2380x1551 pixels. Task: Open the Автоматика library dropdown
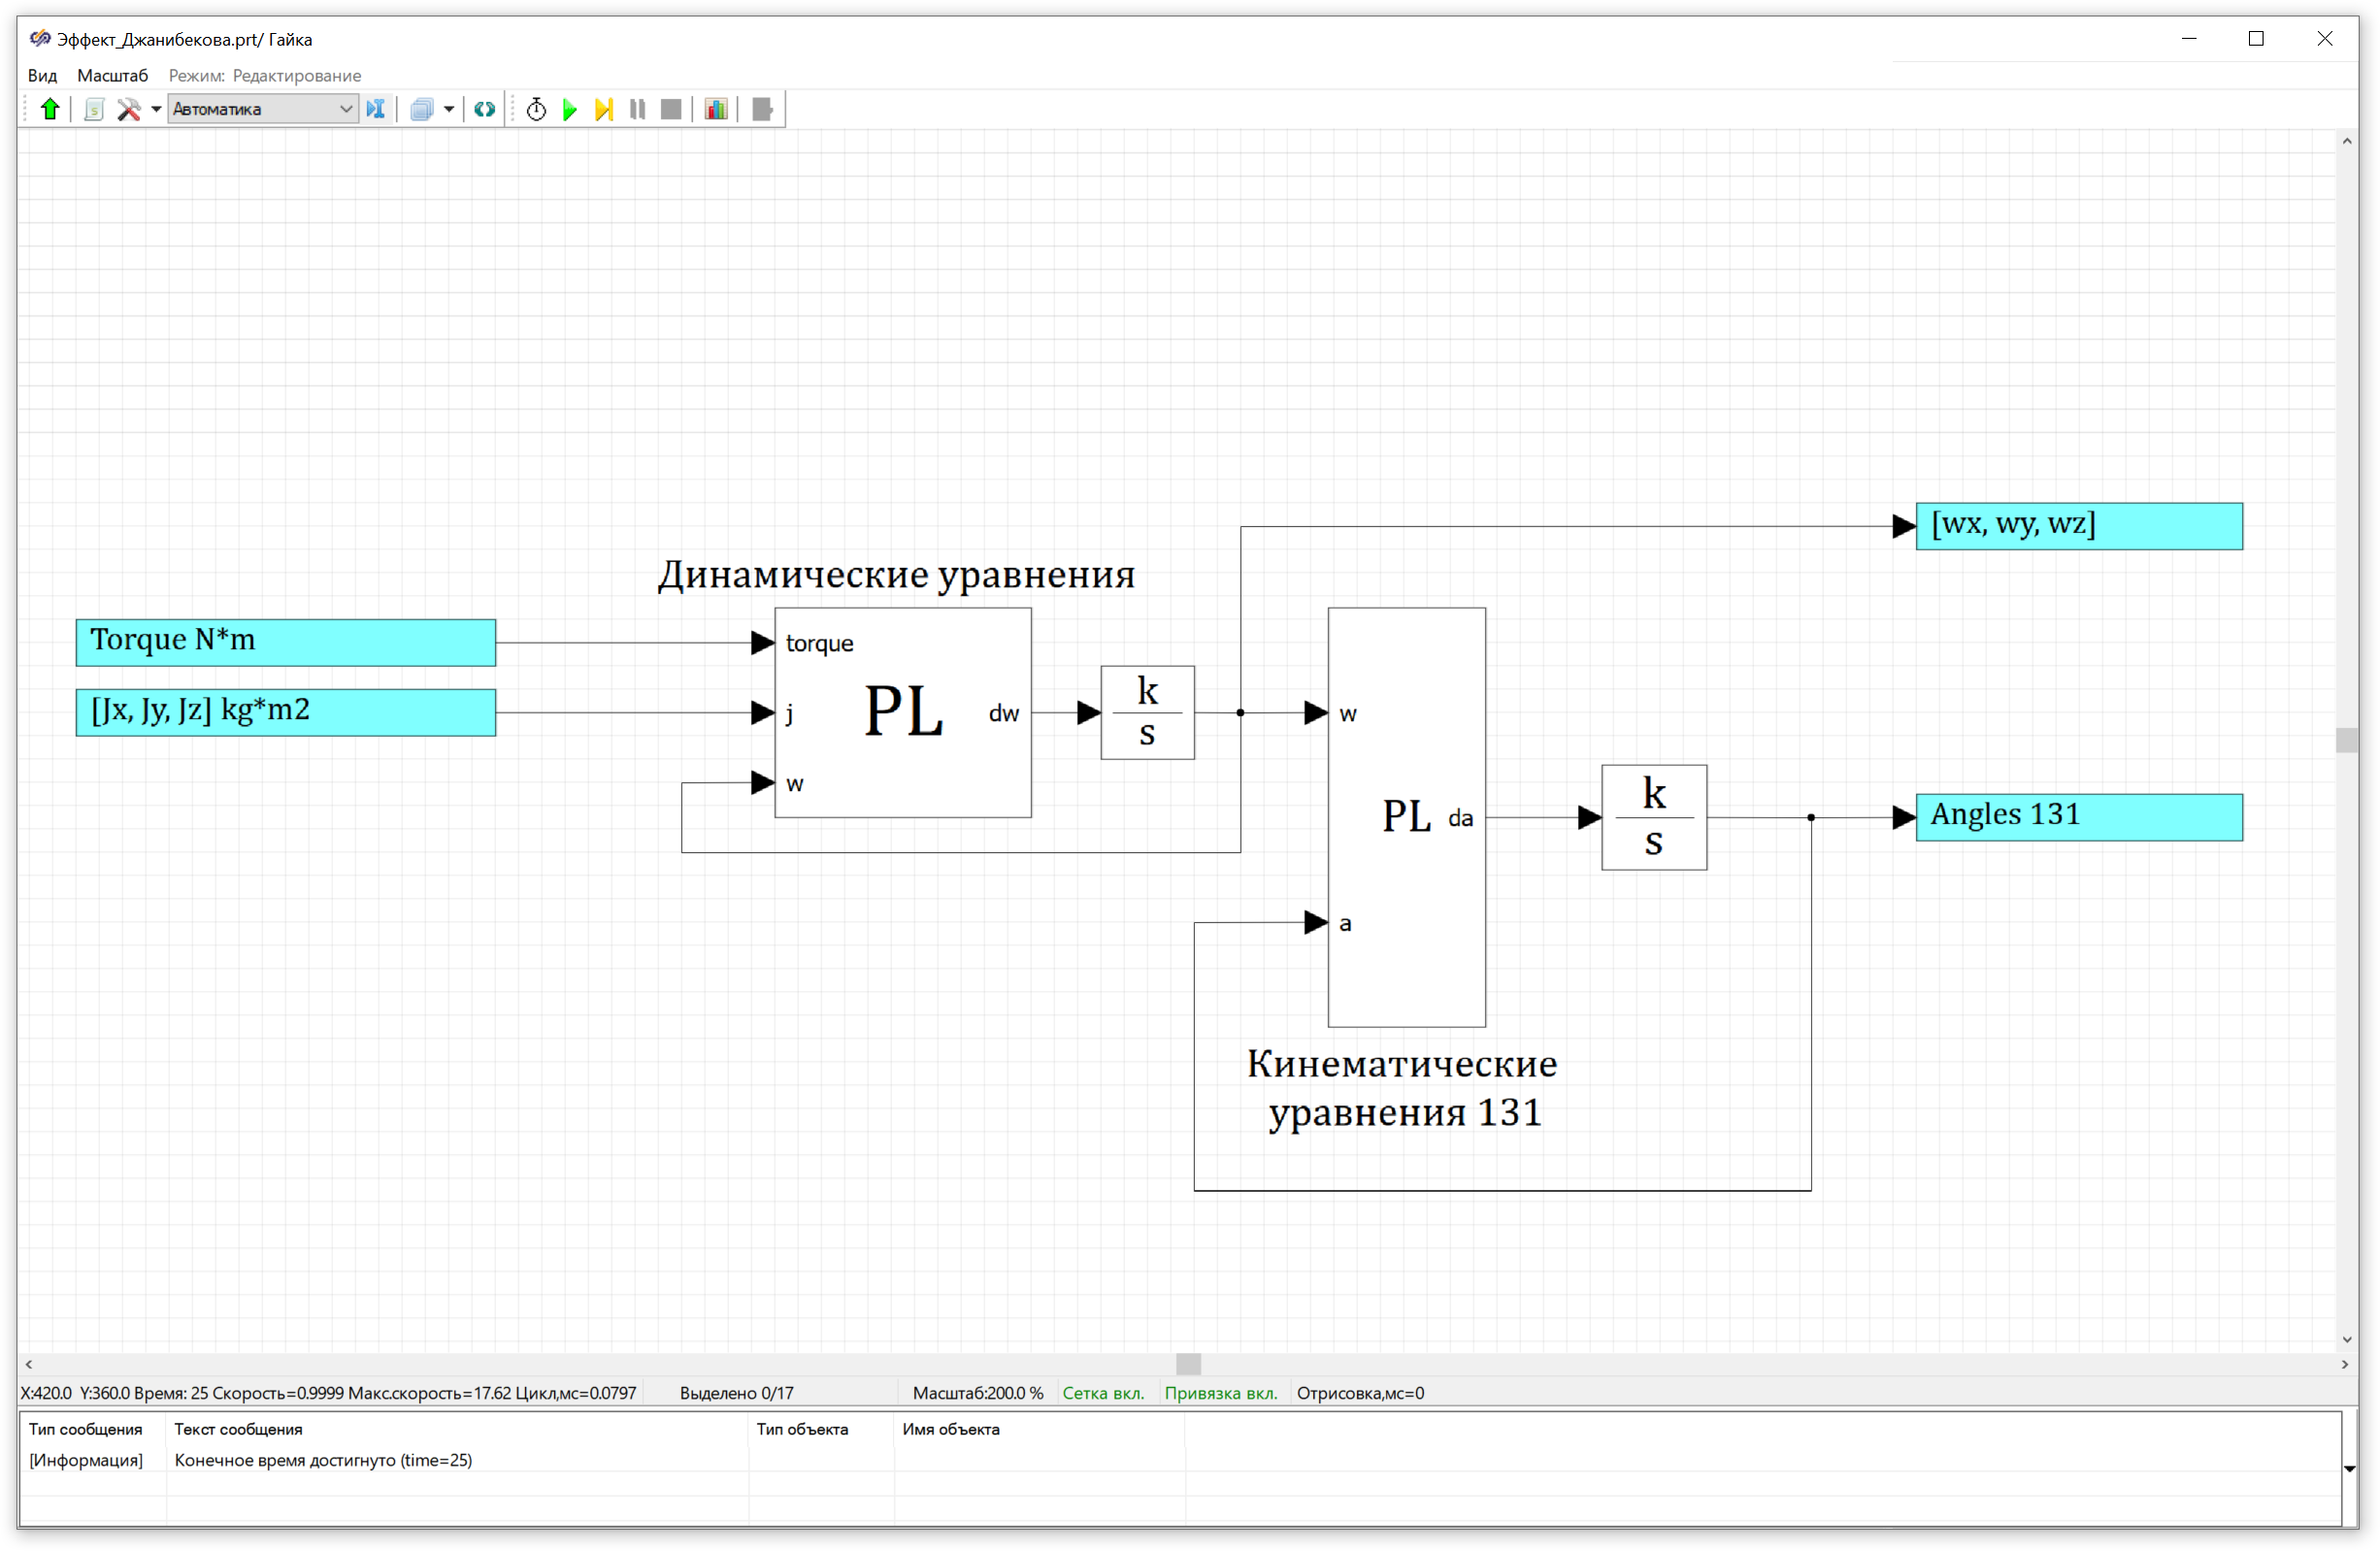[x=263, y=109]
